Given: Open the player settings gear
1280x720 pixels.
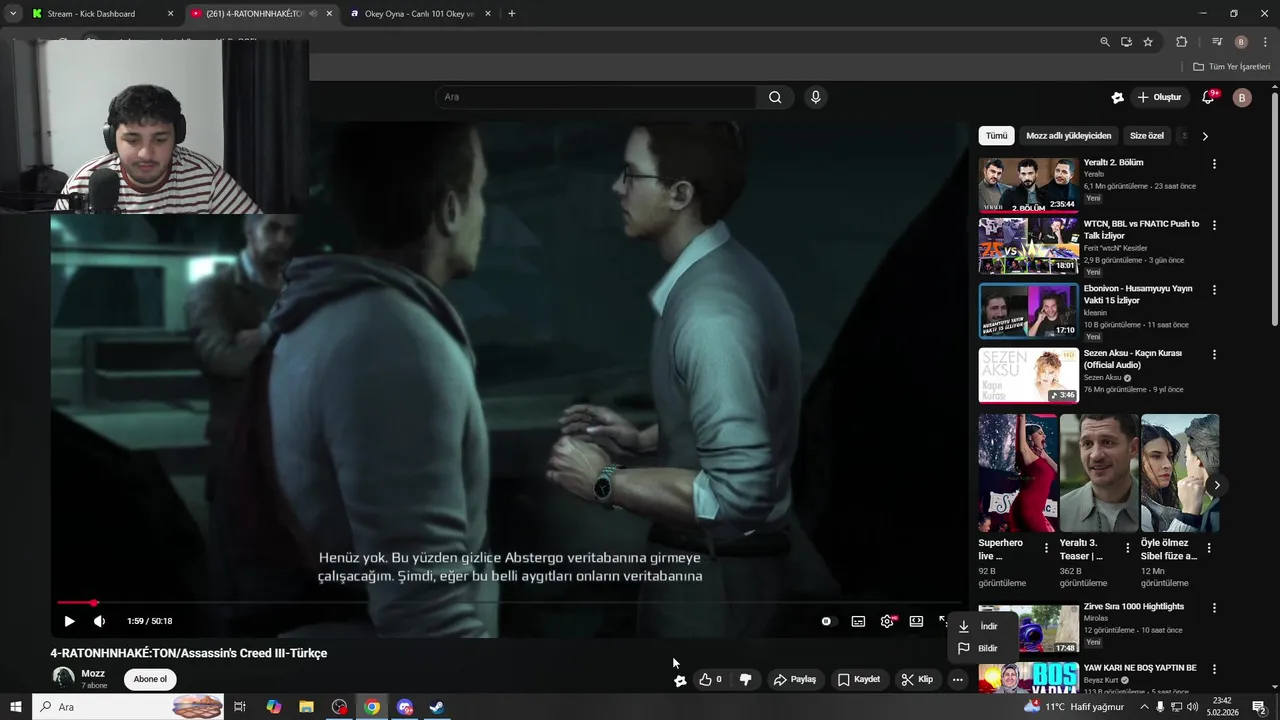Looking at the screenshot, I should click(887, 621).
